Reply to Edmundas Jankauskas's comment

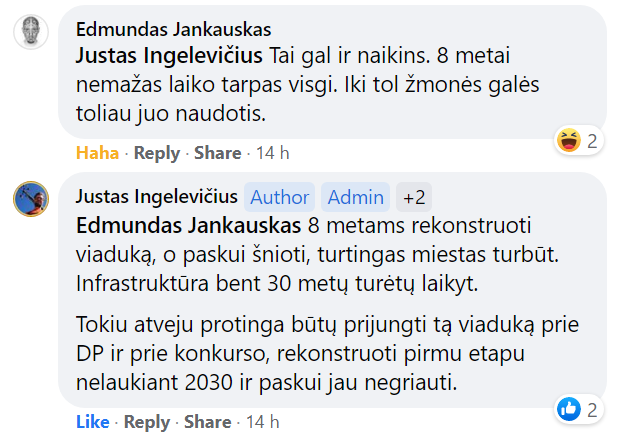157,153
